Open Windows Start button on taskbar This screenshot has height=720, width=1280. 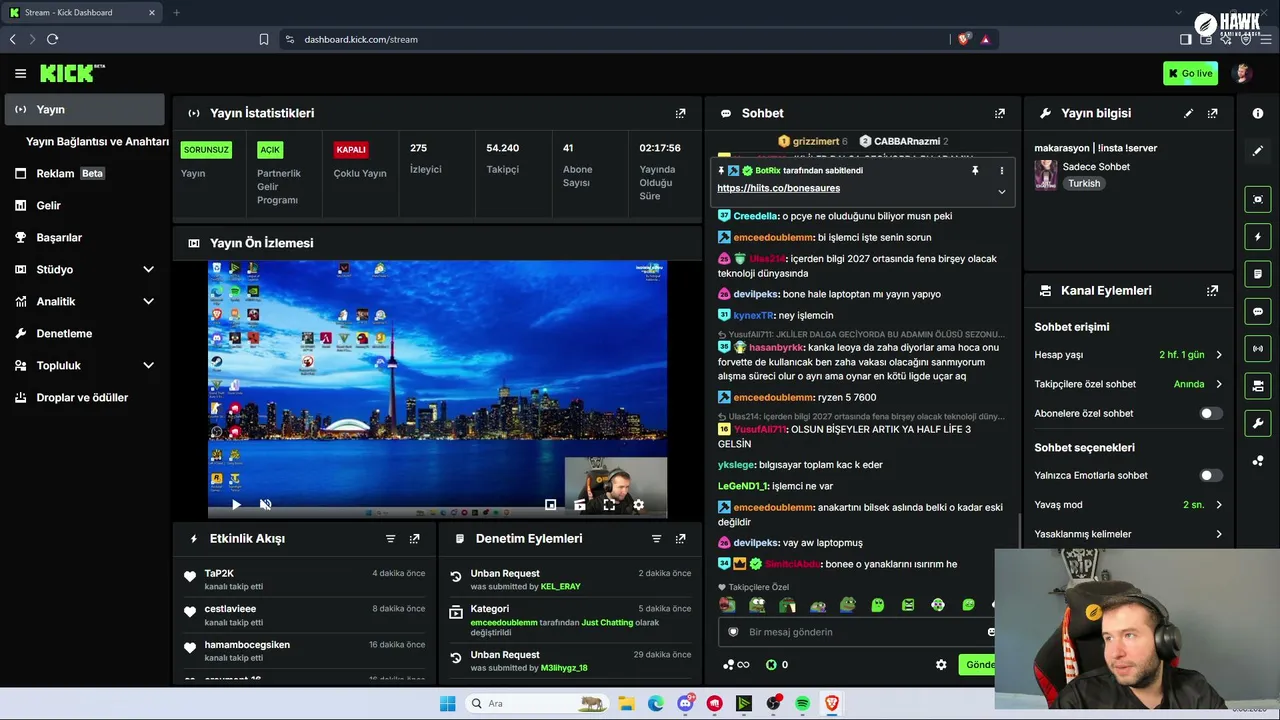(447, 704)
